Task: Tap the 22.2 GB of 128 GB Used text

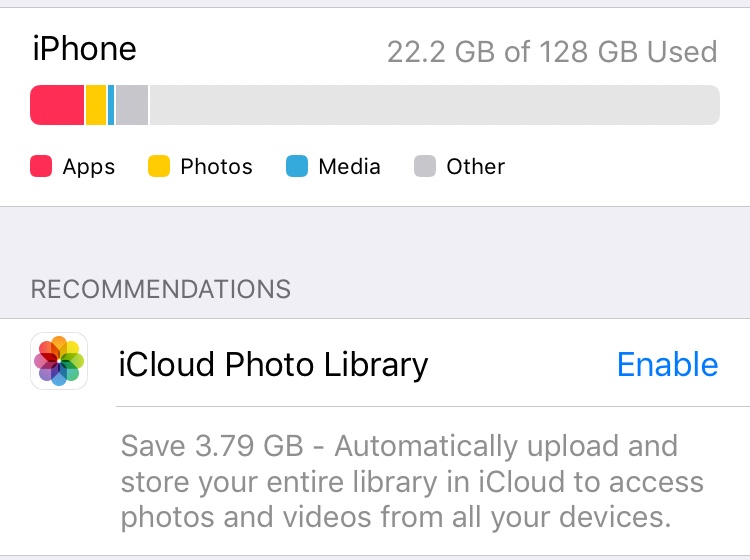Action: [x=552, y=52]
